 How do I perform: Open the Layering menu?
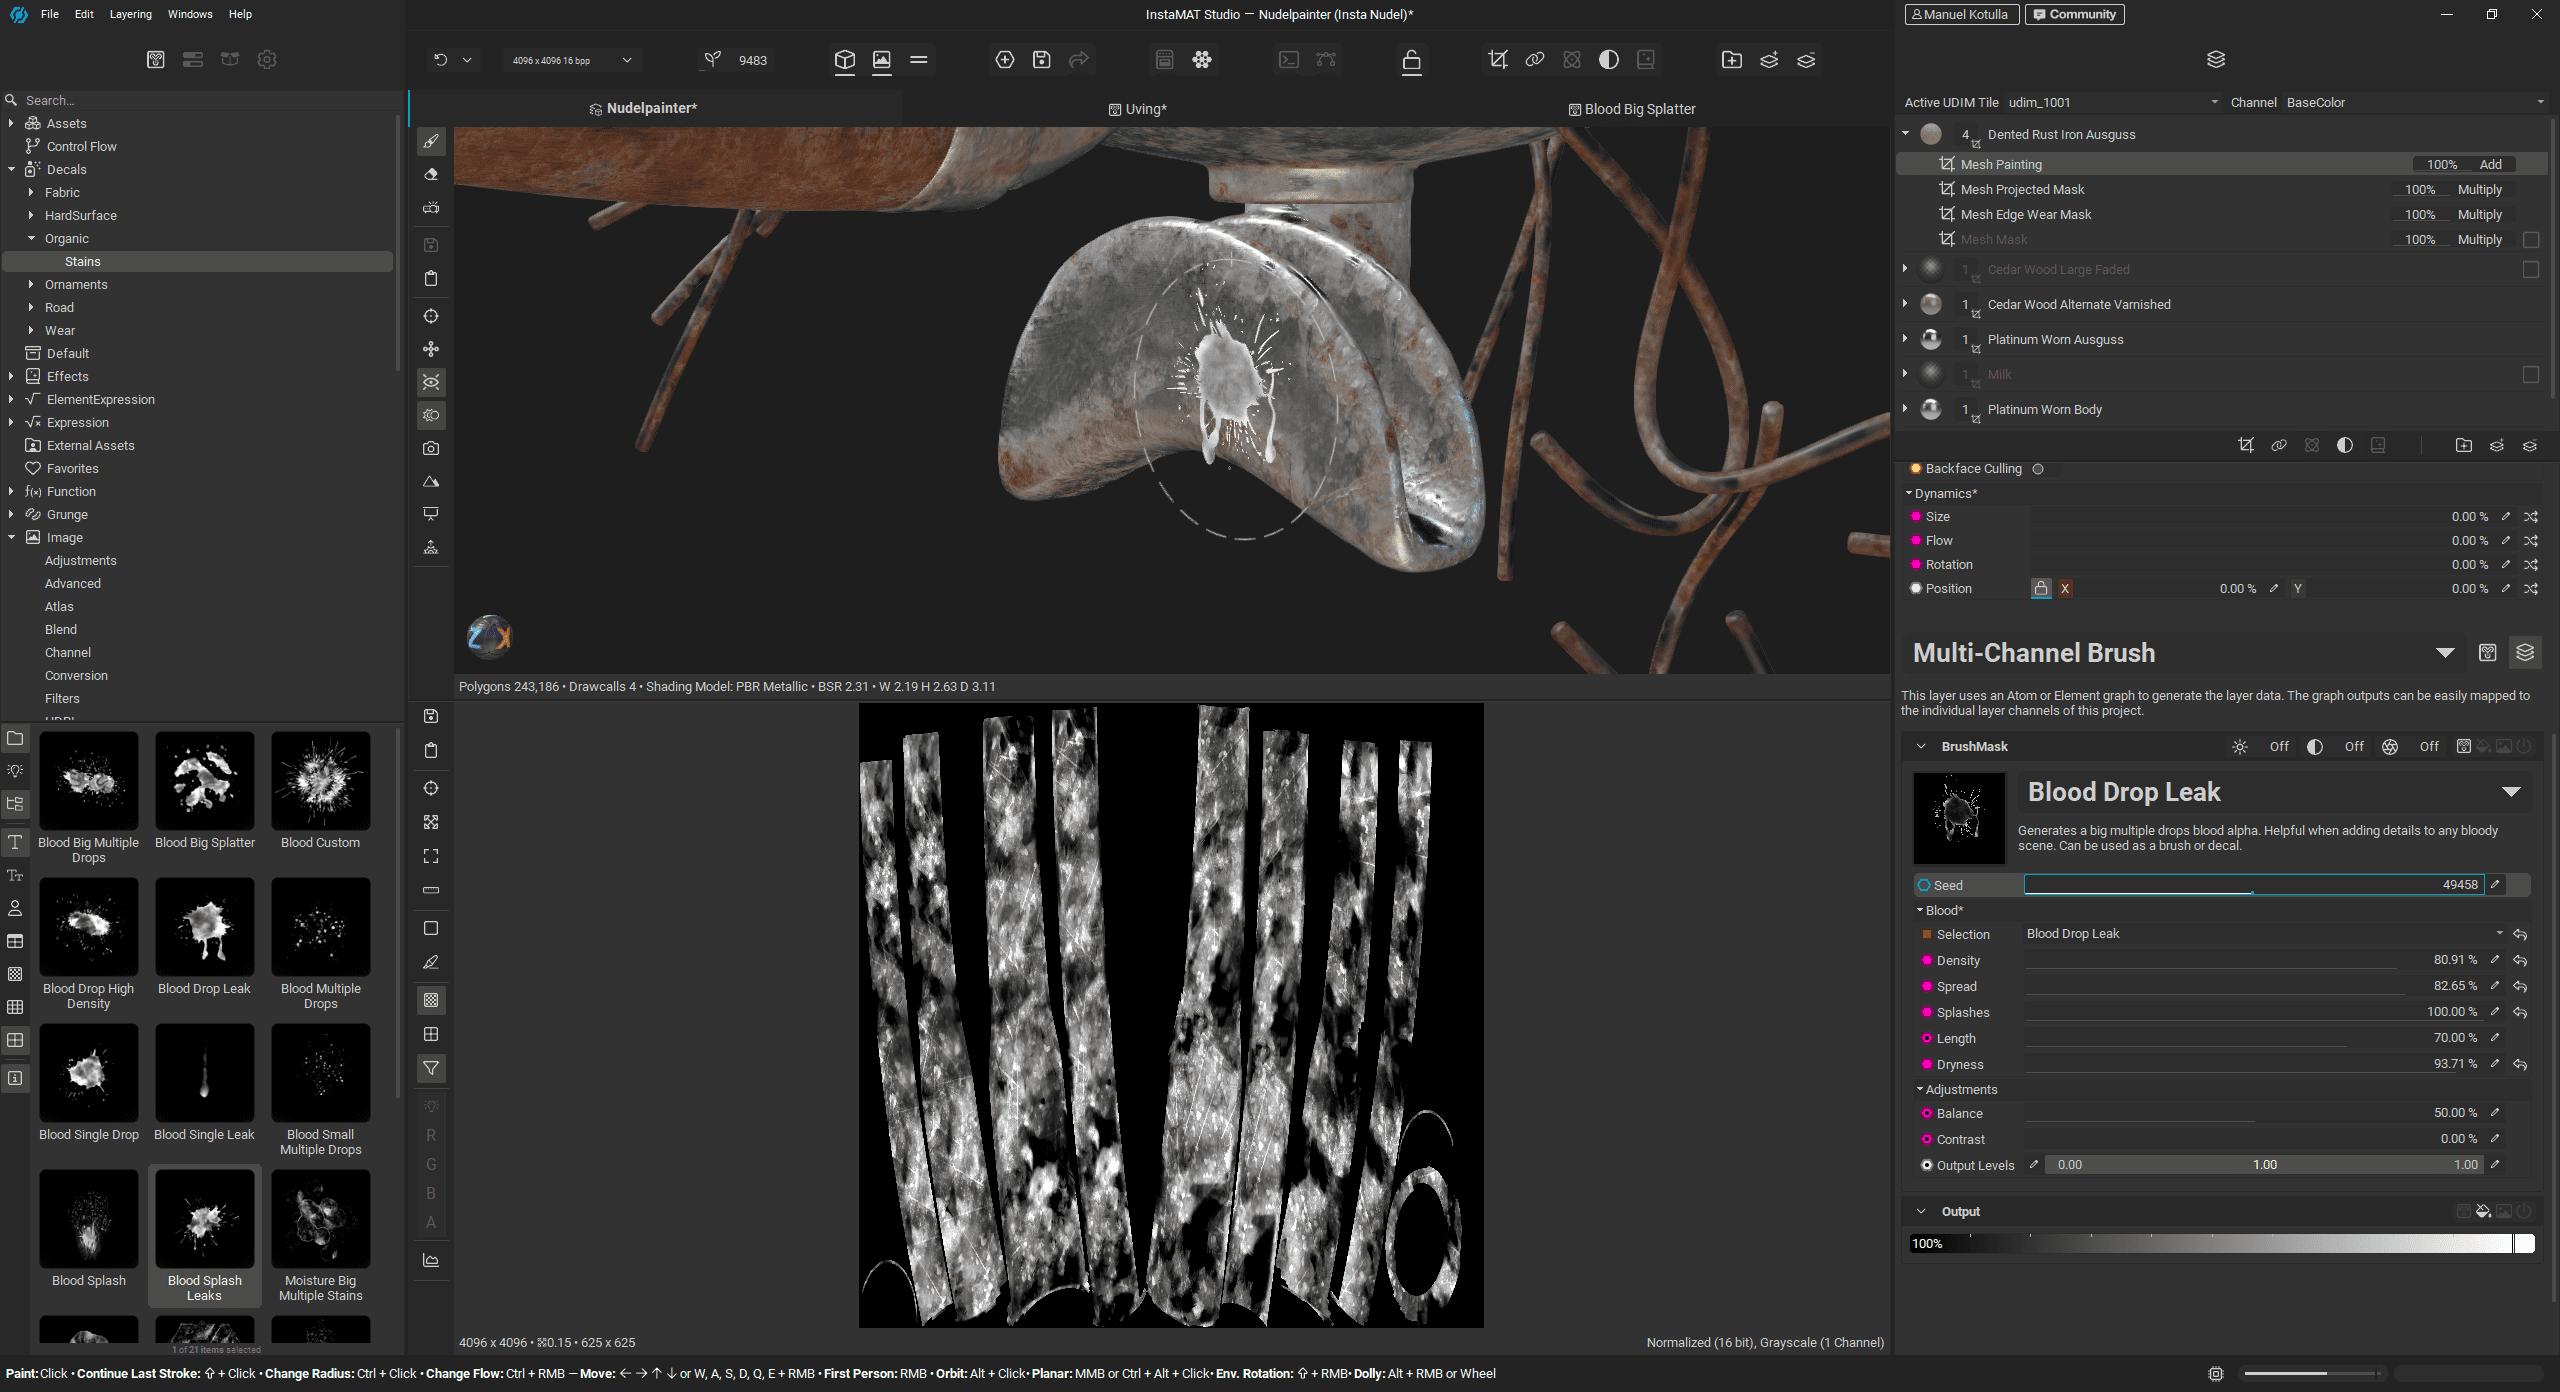point(131,14)
